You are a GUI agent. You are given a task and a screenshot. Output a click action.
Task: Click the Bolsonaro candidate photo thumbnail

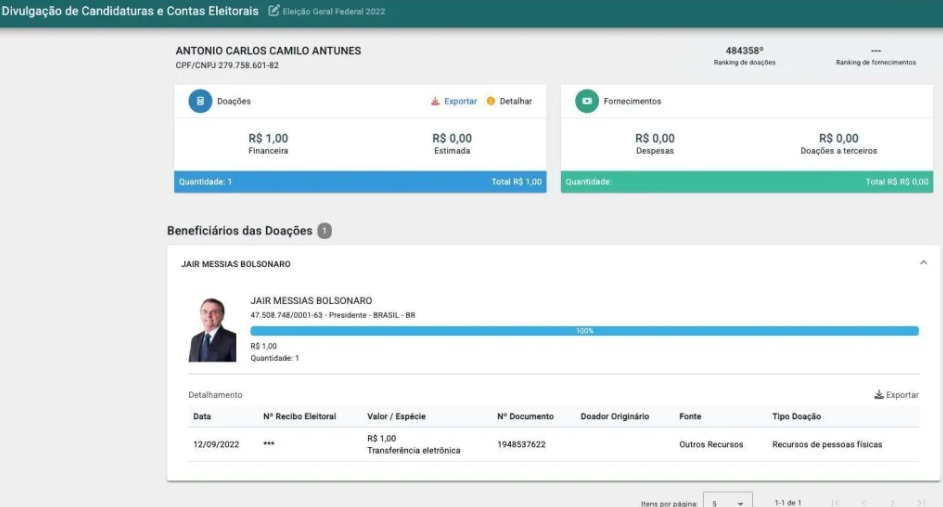pyautogui.click(x=212, y=330)
